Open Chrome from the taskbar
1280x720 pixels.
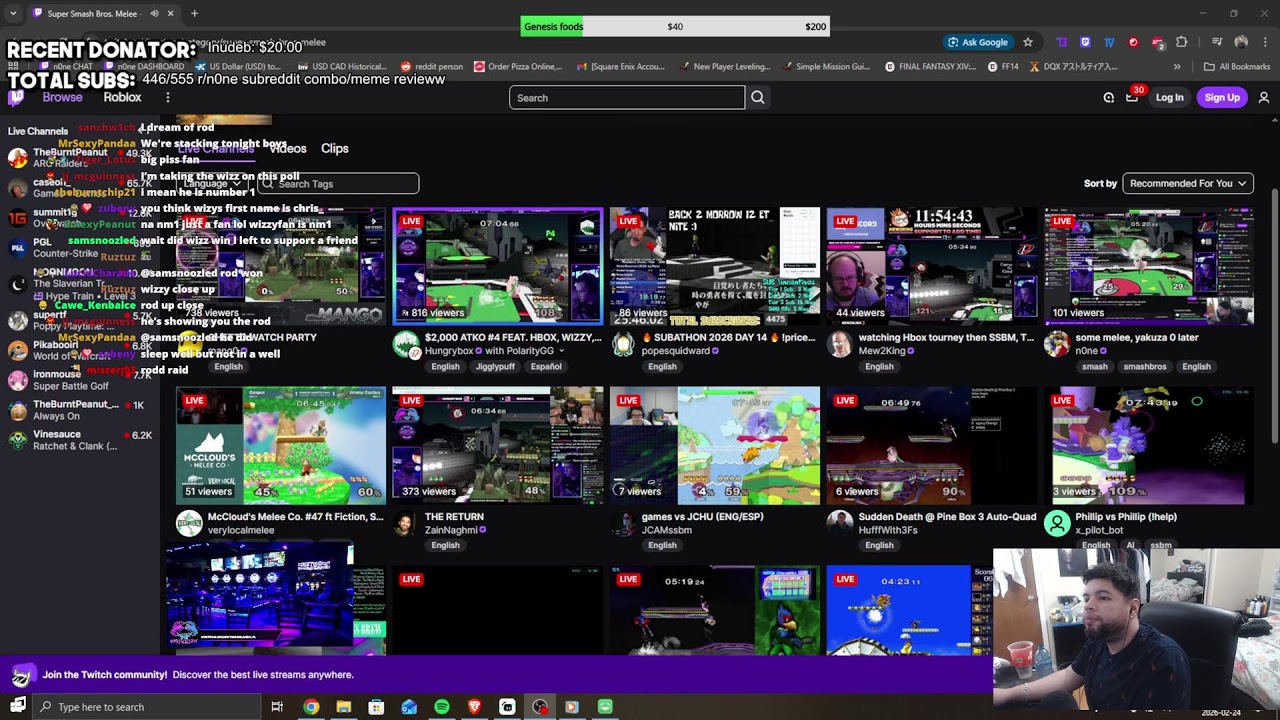pyautogui.click(x=311, y=707)
